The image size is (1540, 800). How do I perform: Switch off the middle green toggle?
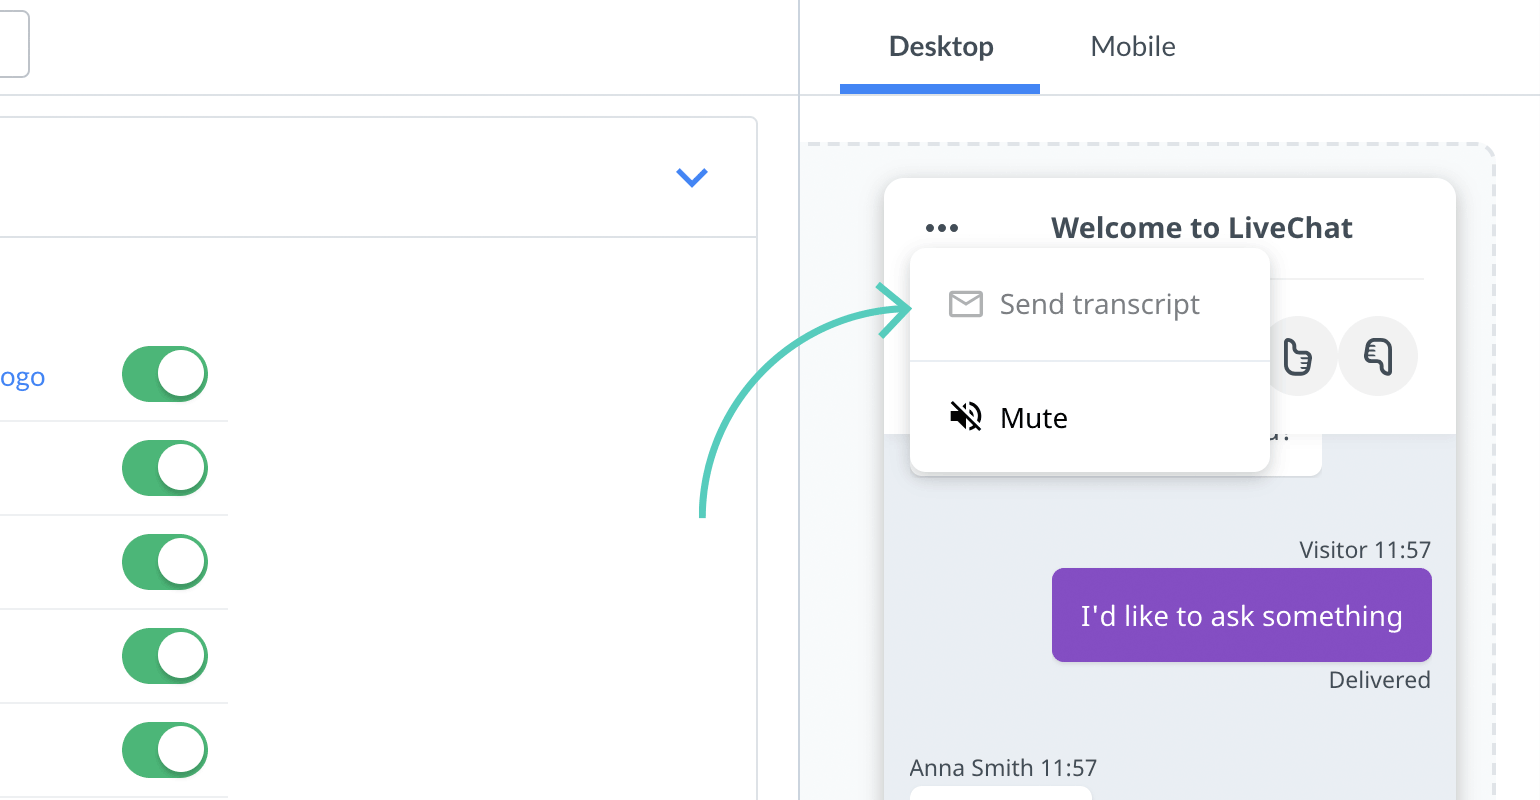(165, 562)
